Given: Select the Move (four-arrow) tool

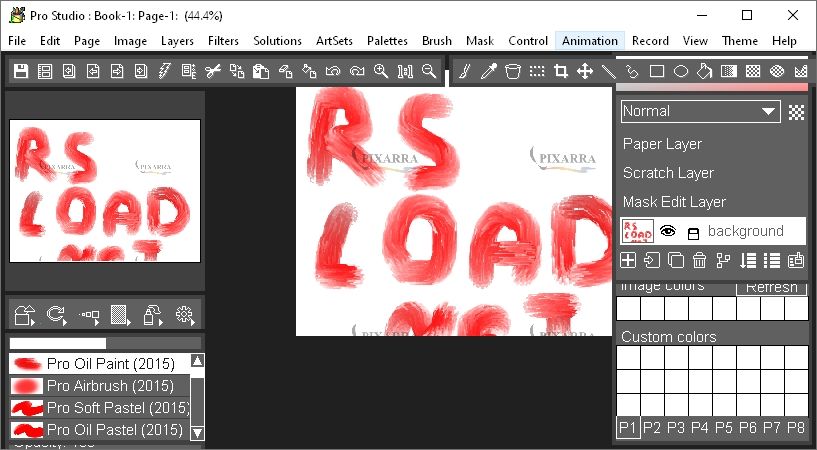Looking at the screenshot, I should pyautogui.click(x=585, y=71).
